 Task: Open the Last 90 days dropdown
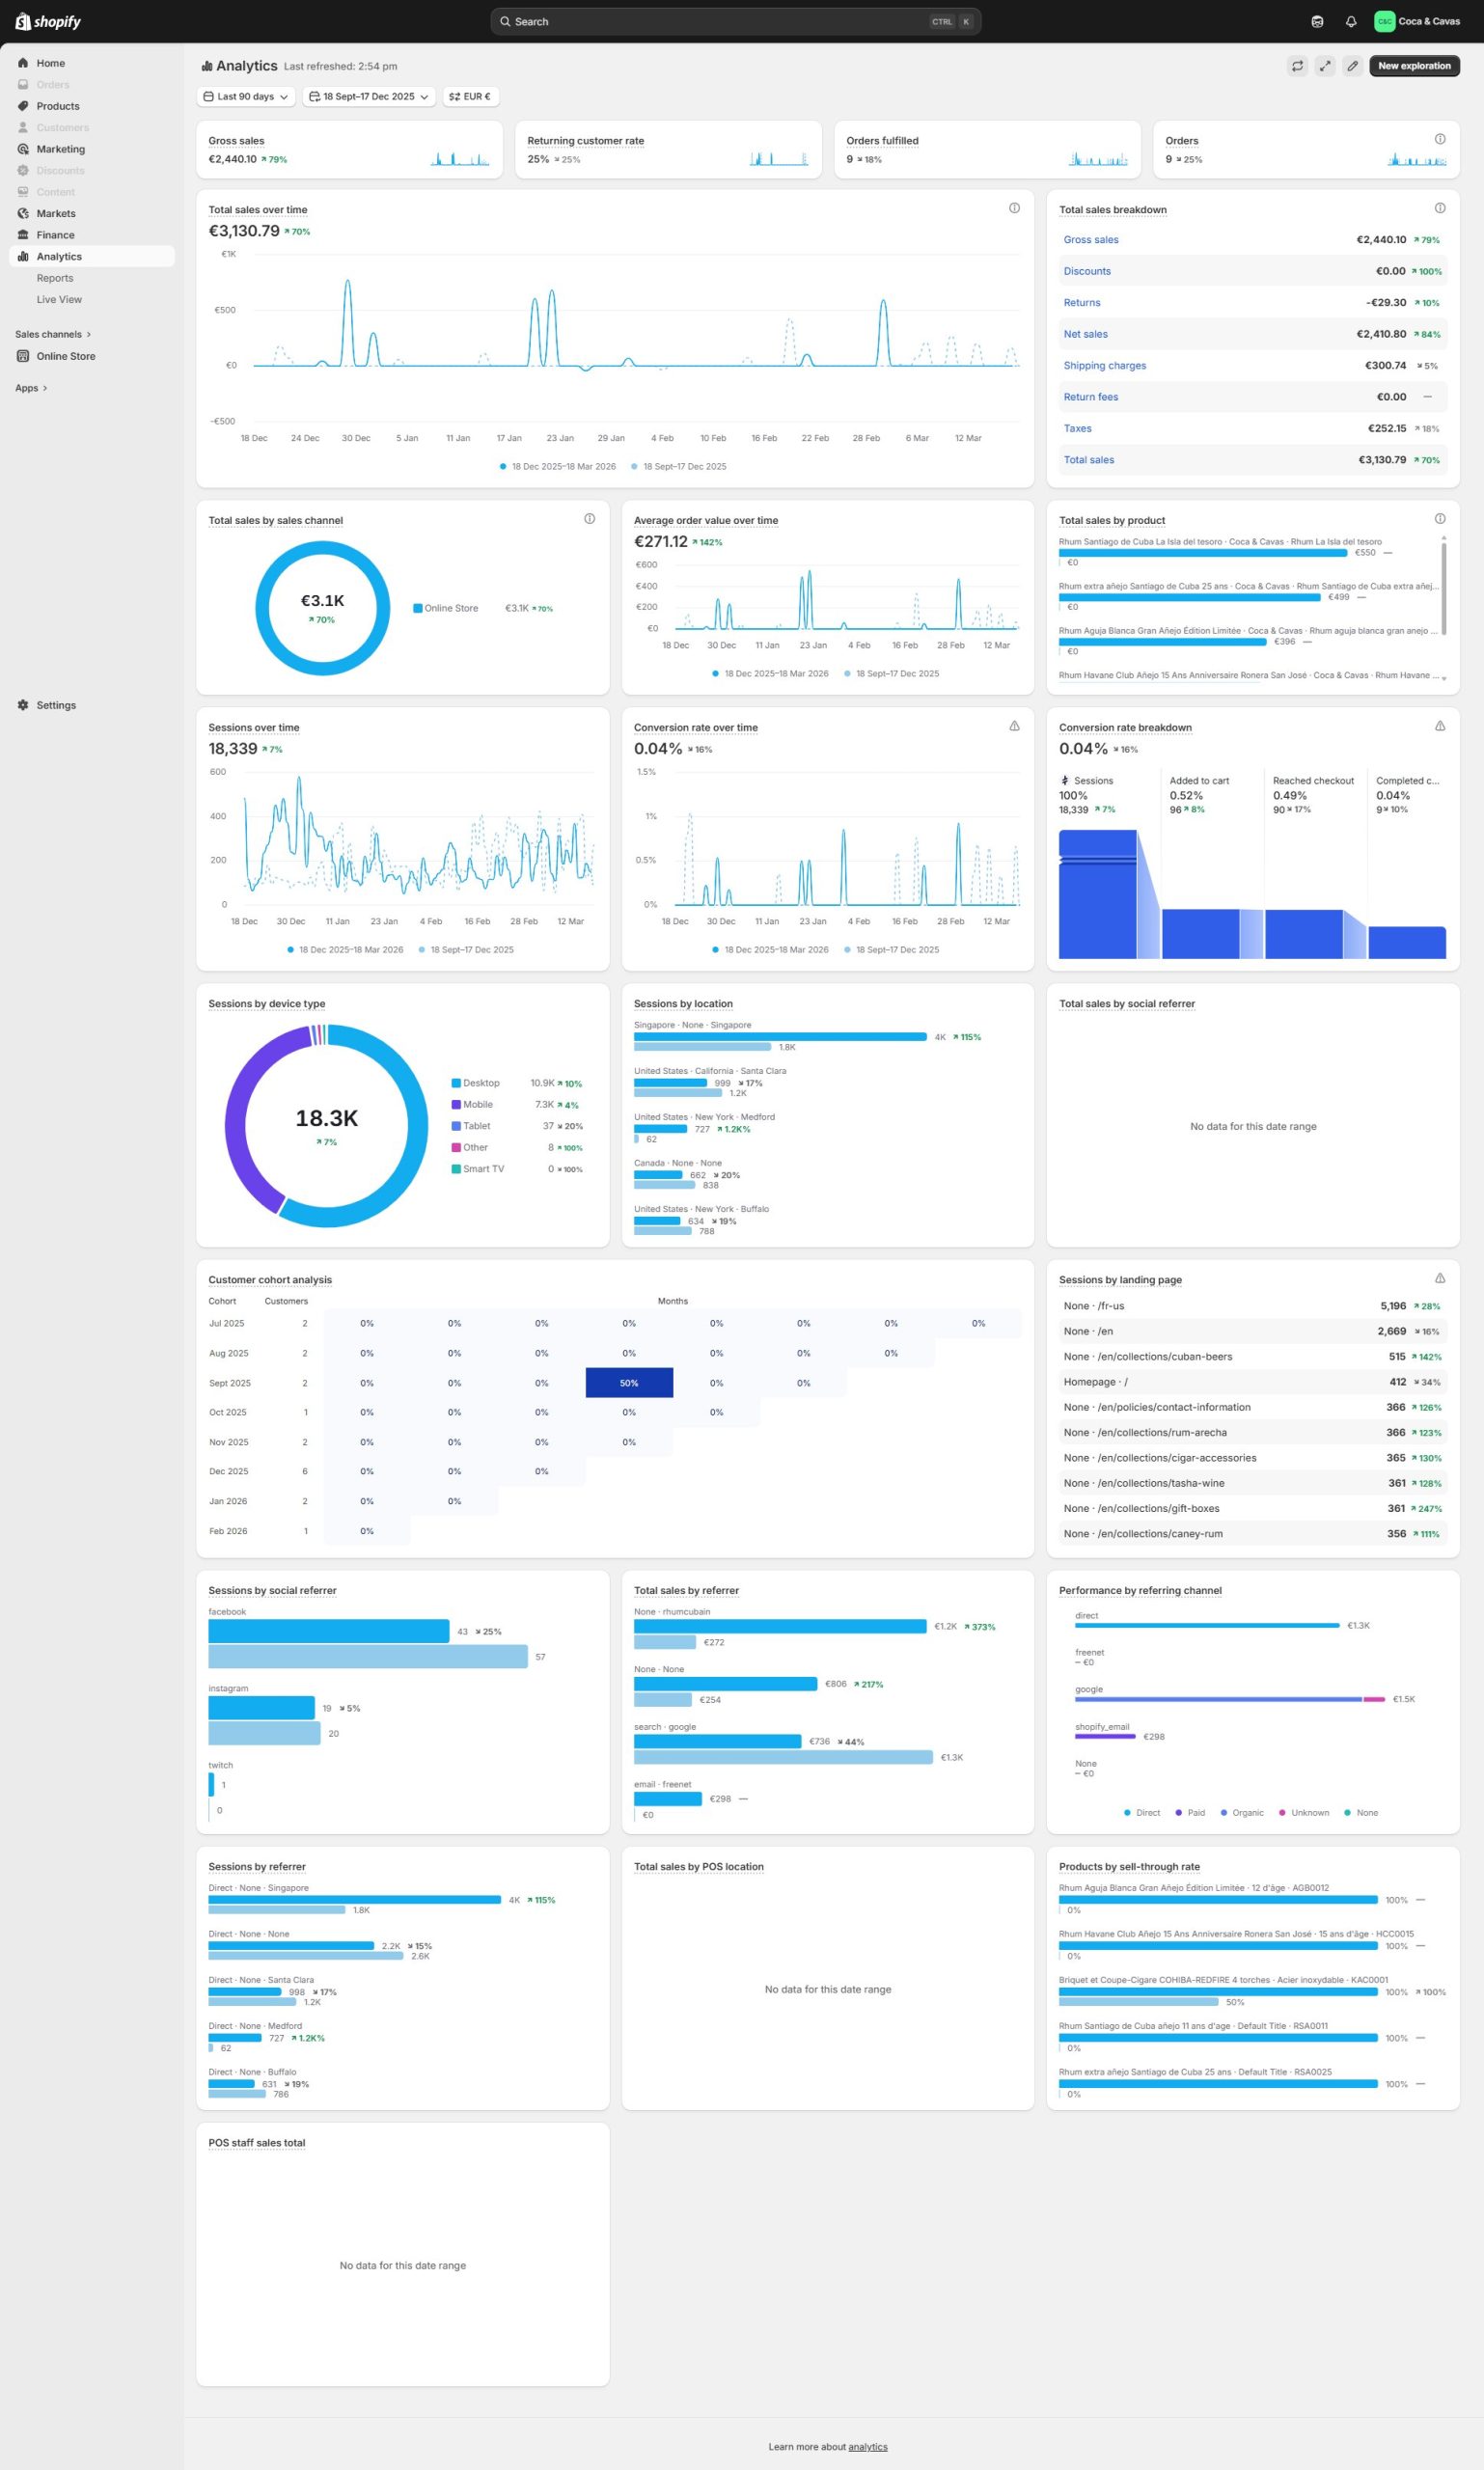tap(246, 97)
